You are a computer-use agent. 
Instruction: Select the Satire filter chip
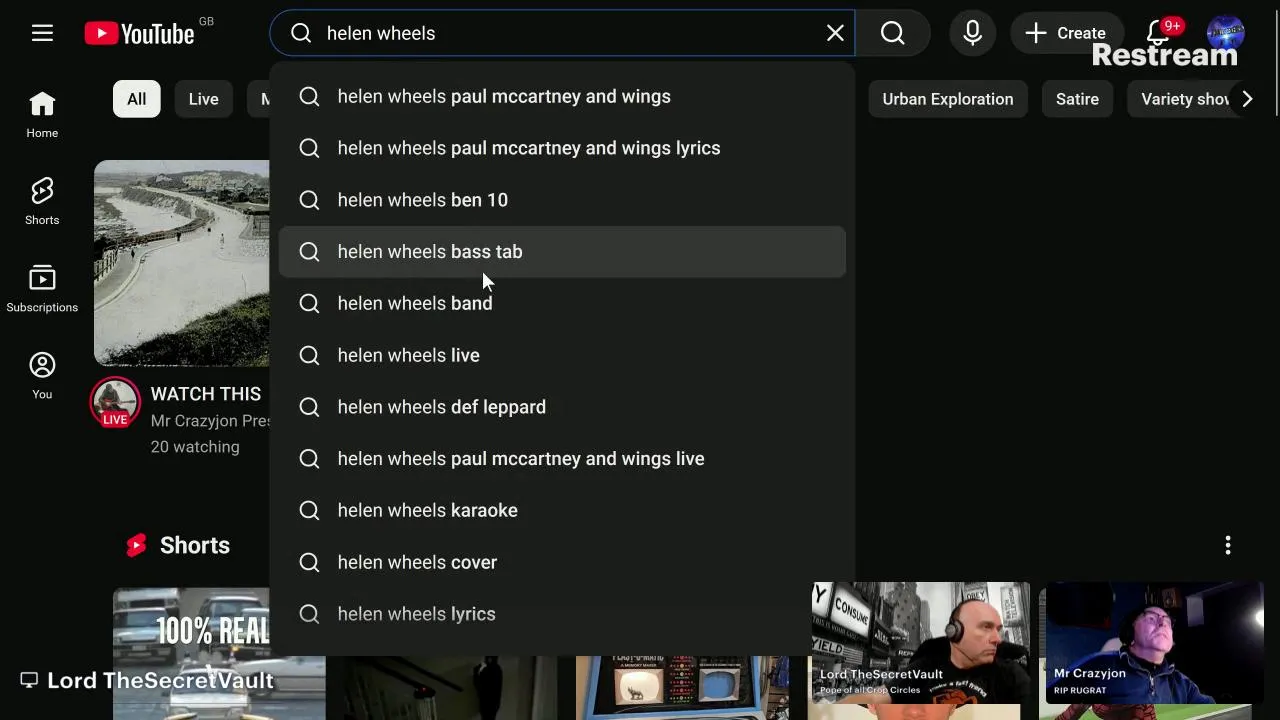point(1077,99)
